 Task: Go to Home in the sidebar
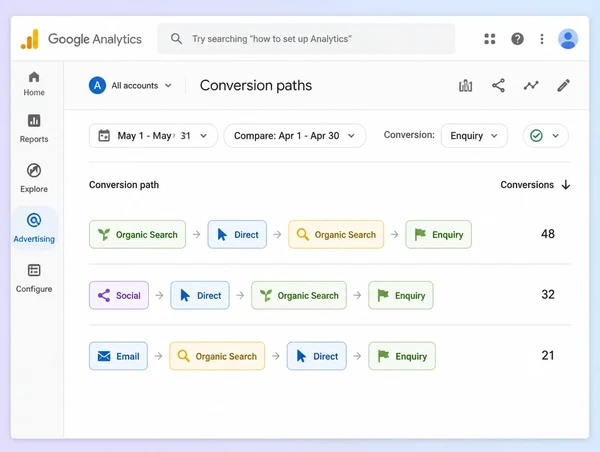[34, 84]
